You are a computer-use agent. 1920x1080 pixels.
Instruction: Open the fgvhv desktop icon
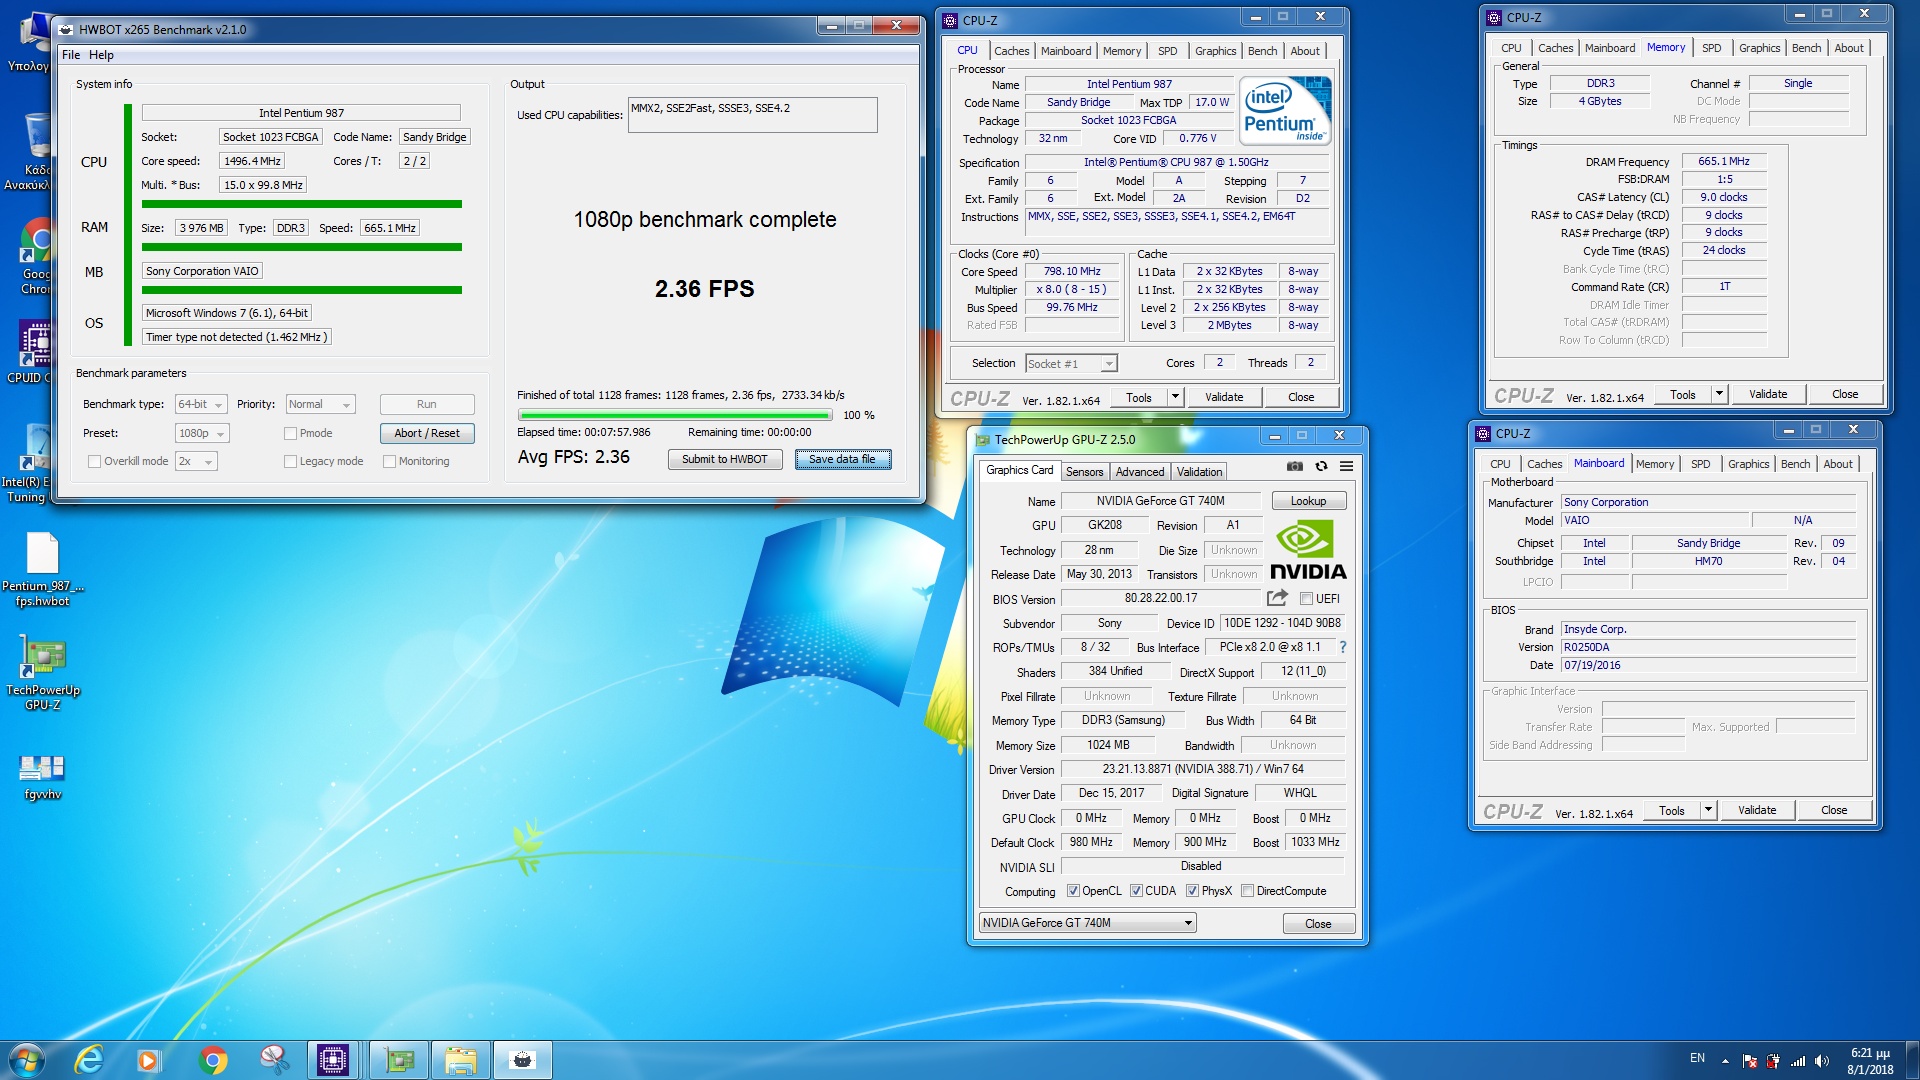pyautogui.click(x=43, y=777)
